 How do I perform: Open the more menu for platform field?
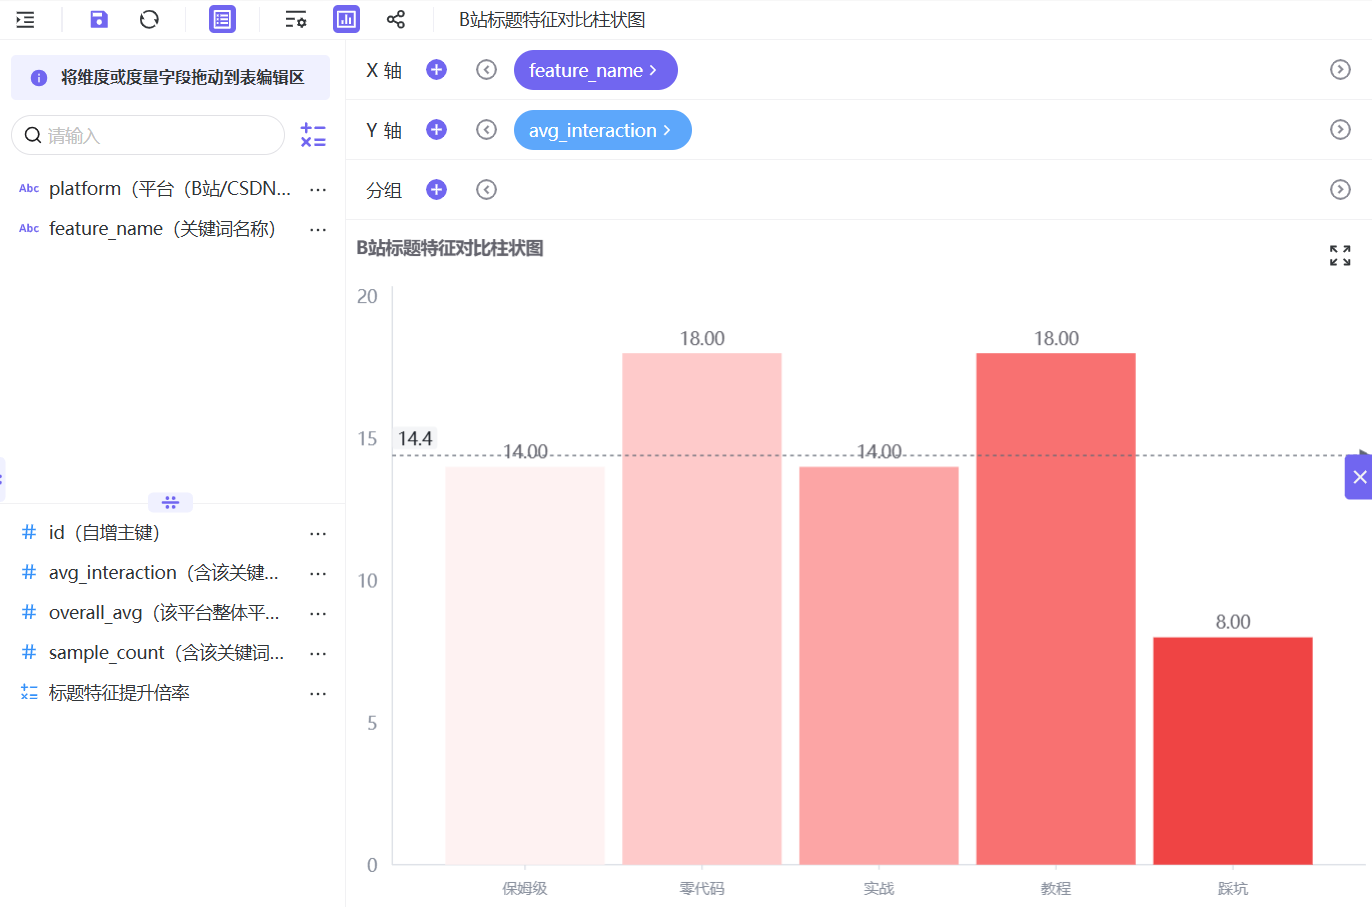[x=318, y=189]
